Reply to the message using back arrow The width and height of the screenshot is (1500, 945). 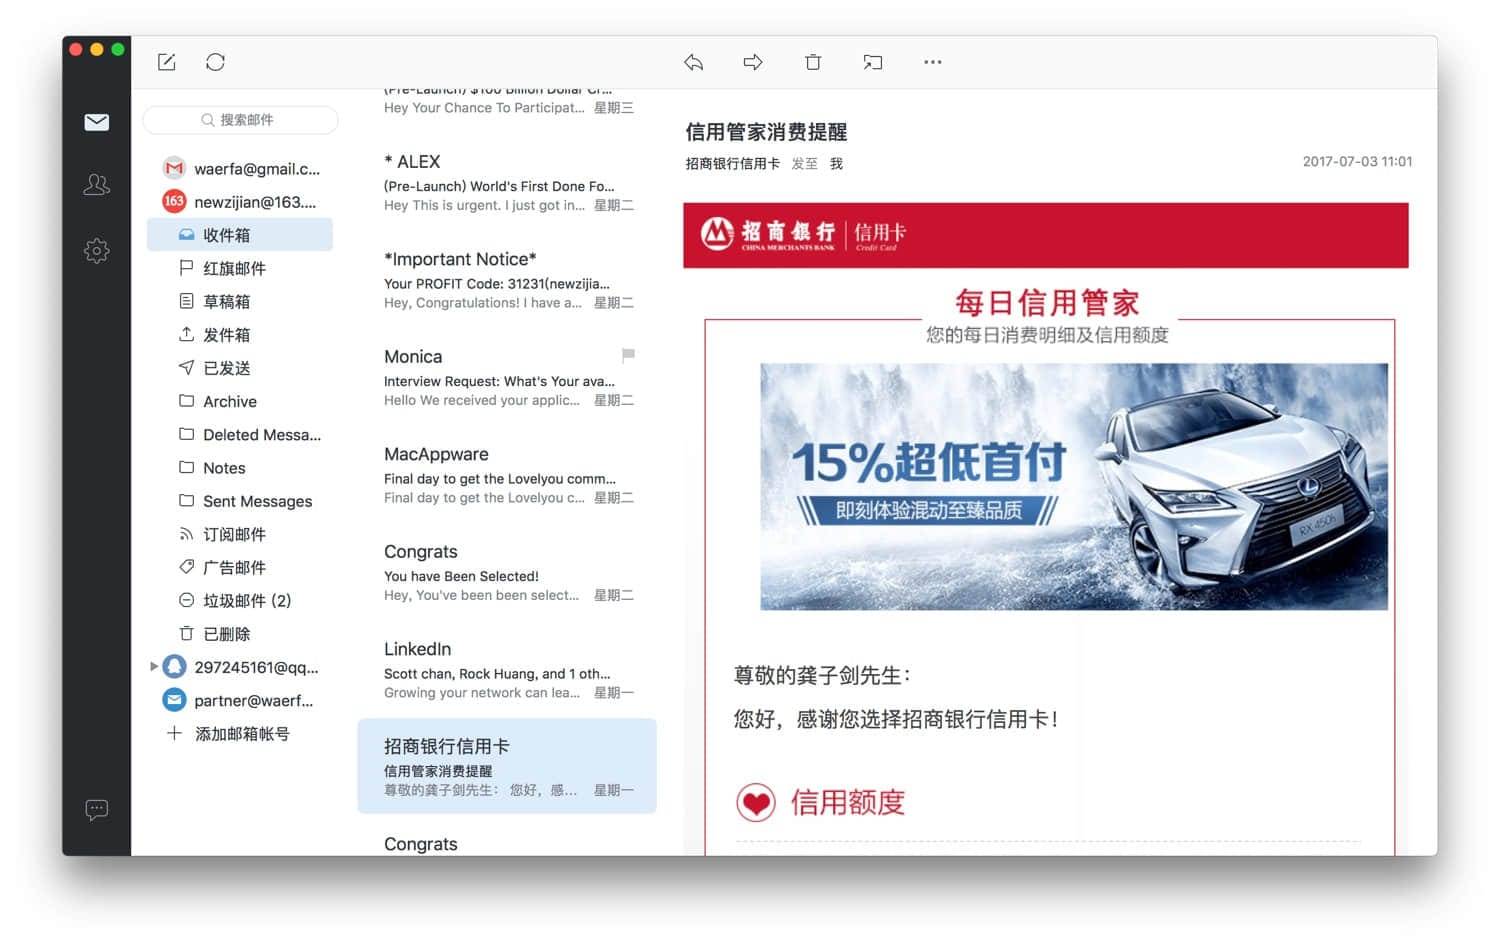pos(693,62)
